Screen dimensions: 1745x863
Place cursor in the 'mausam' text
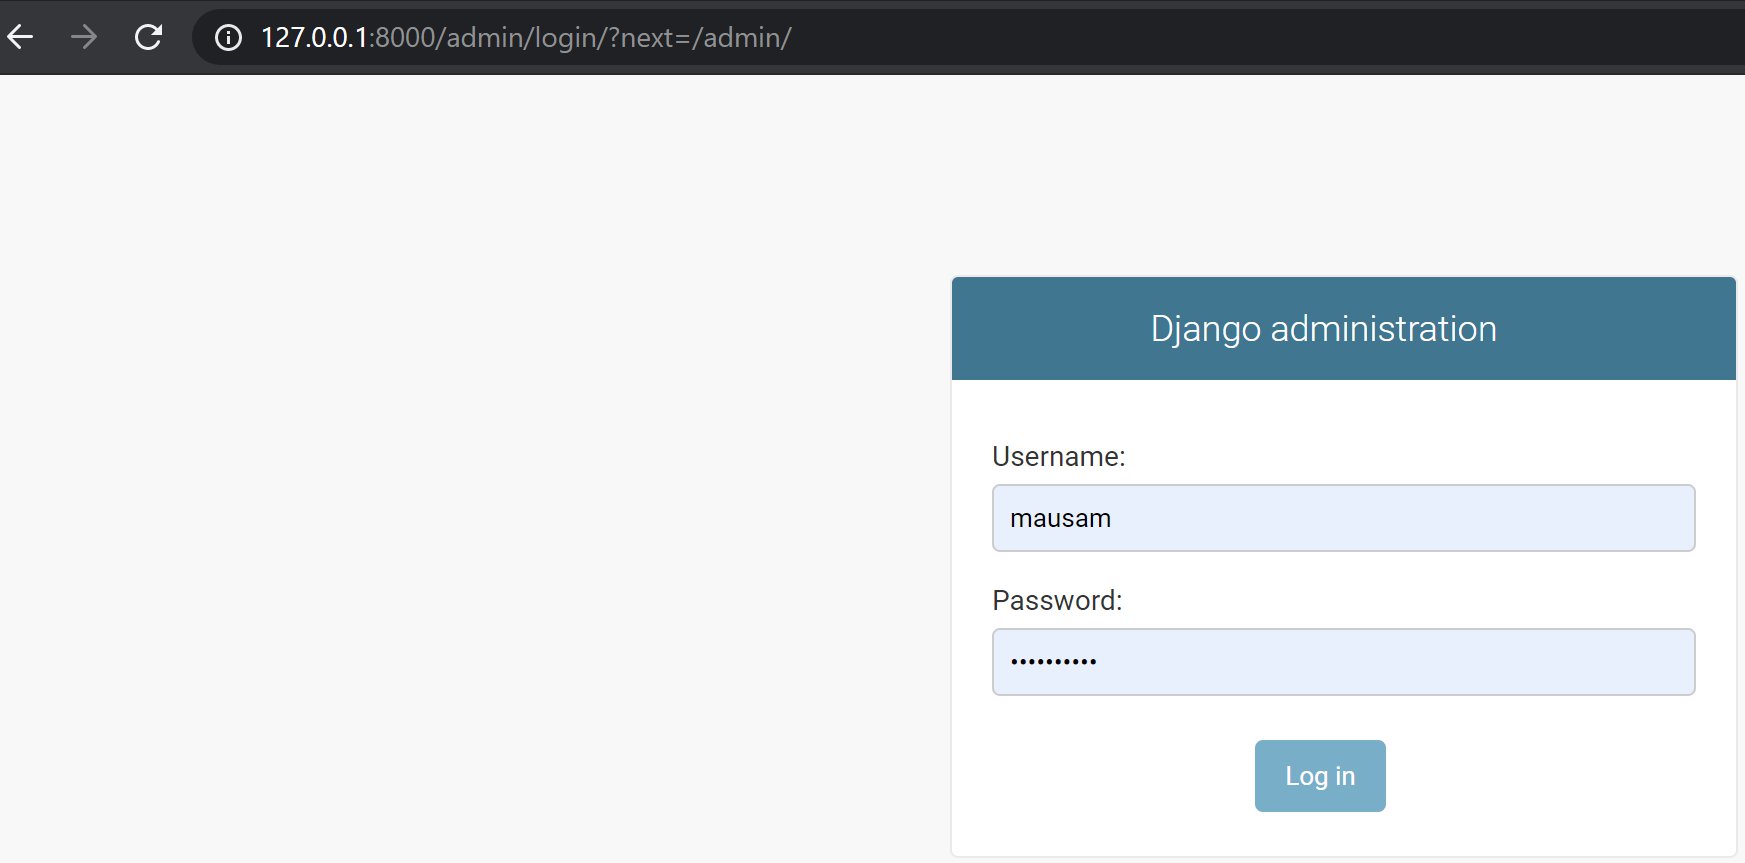tap(1060, 519)
